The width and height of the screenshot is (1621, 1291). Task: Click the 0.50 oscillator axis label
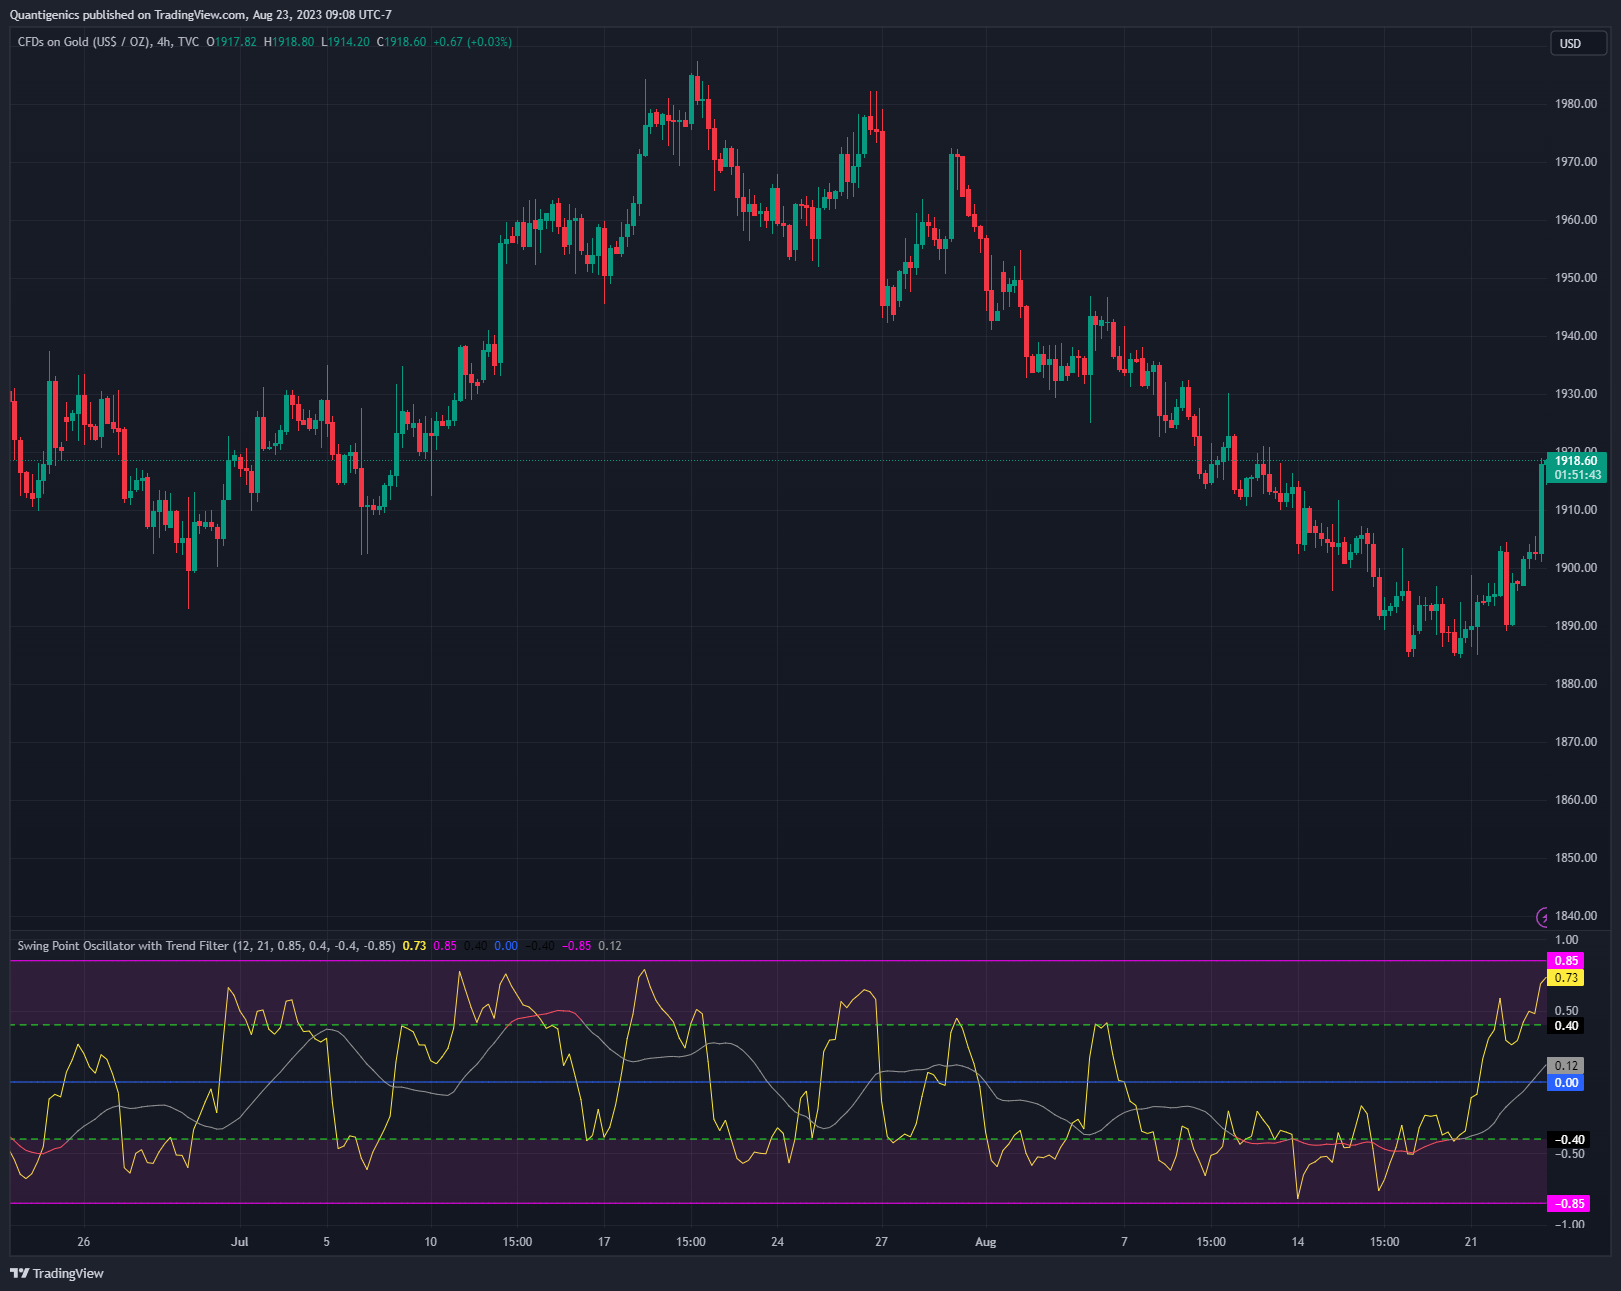(1567, 1011)
